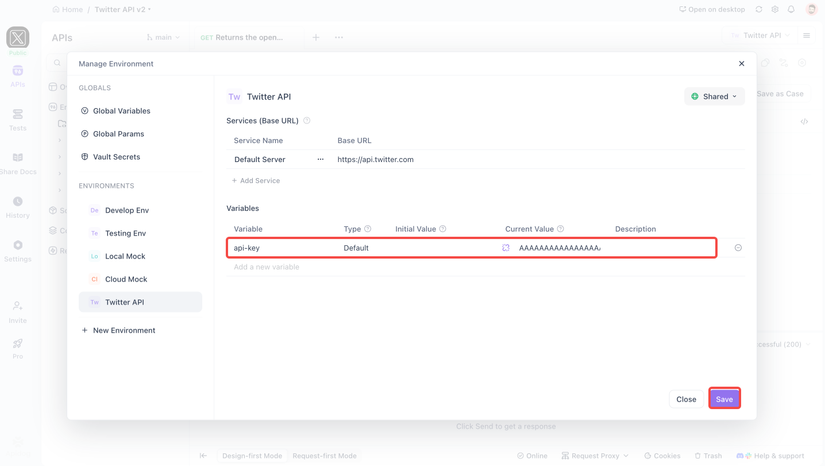The height and width of the screenshot is (466, 825).
Task: Open the settings gear in top bar
Action: [x=775, y=9]
